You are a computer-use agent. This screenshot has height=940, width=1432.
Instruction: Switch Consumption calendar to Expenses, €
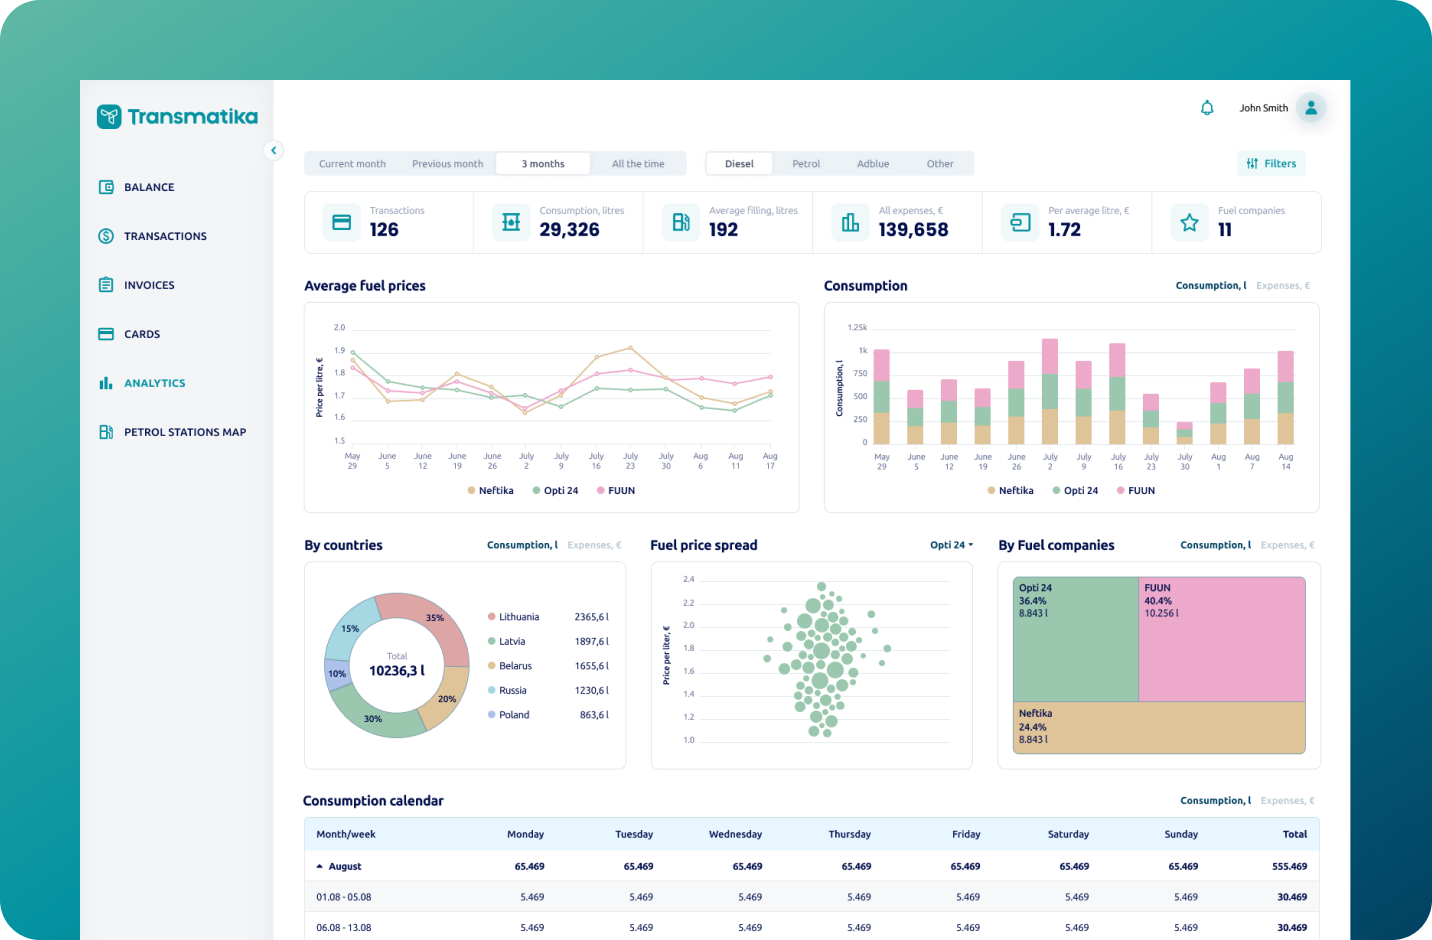click(x=1288, y=801)
